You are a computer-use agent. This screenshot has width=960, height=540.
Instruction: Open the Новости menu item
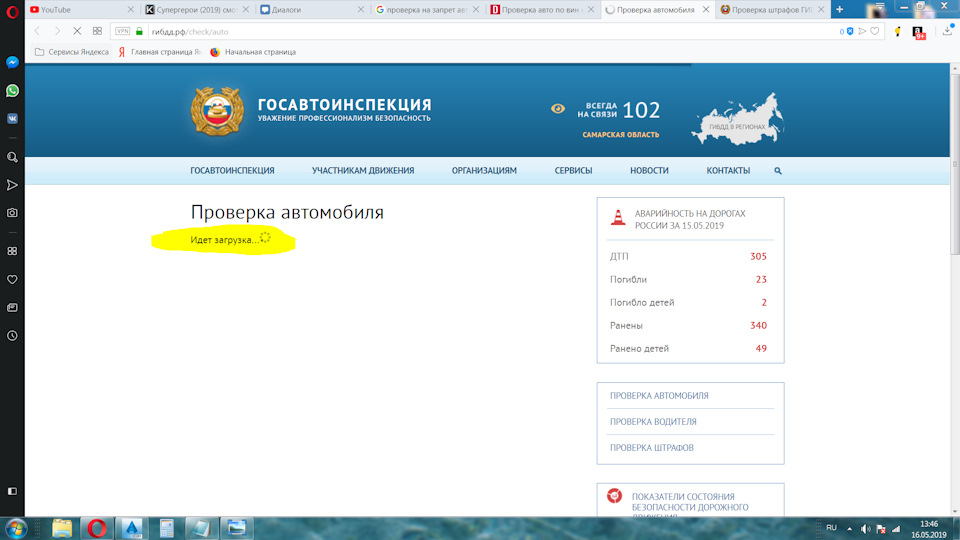click(x=649, y=171)
